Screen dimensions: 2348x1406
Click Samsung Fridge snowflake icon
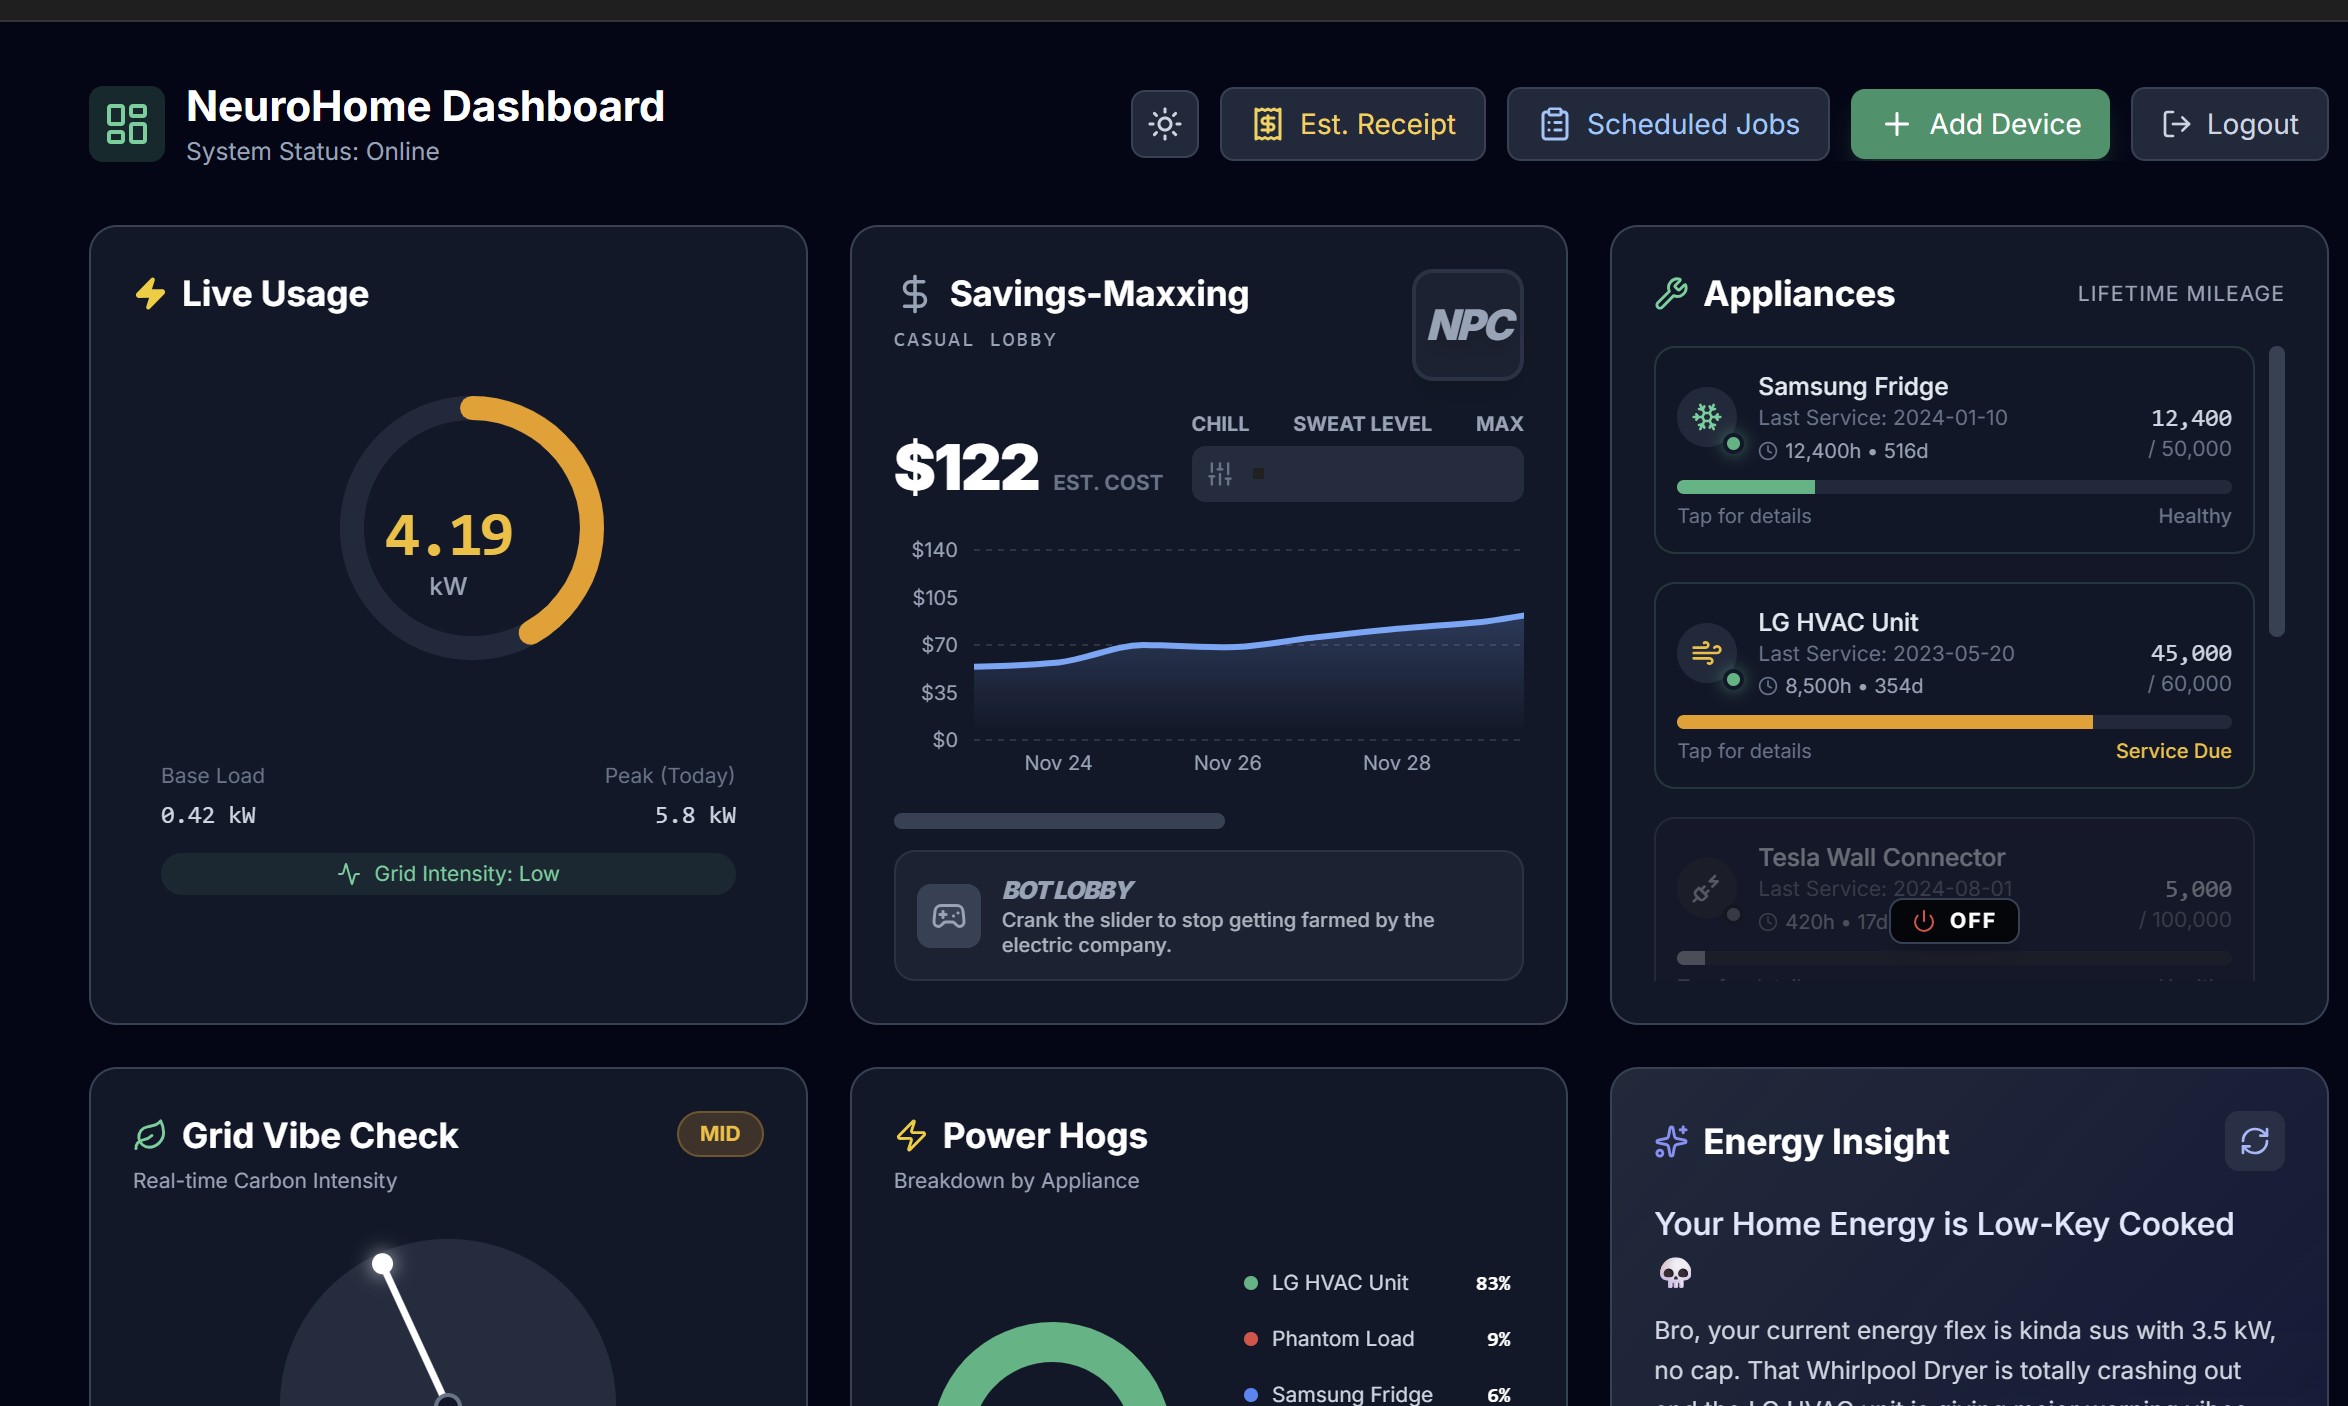coord(1706,416)
